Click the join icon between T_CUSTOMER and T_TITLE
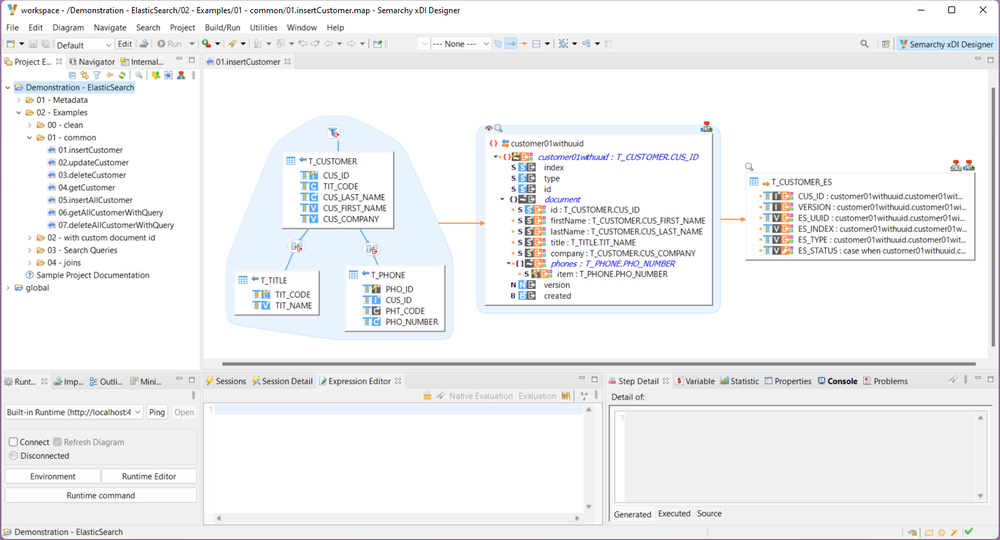The height and width of the screenshot is (540, 1000). coord(296,246)
